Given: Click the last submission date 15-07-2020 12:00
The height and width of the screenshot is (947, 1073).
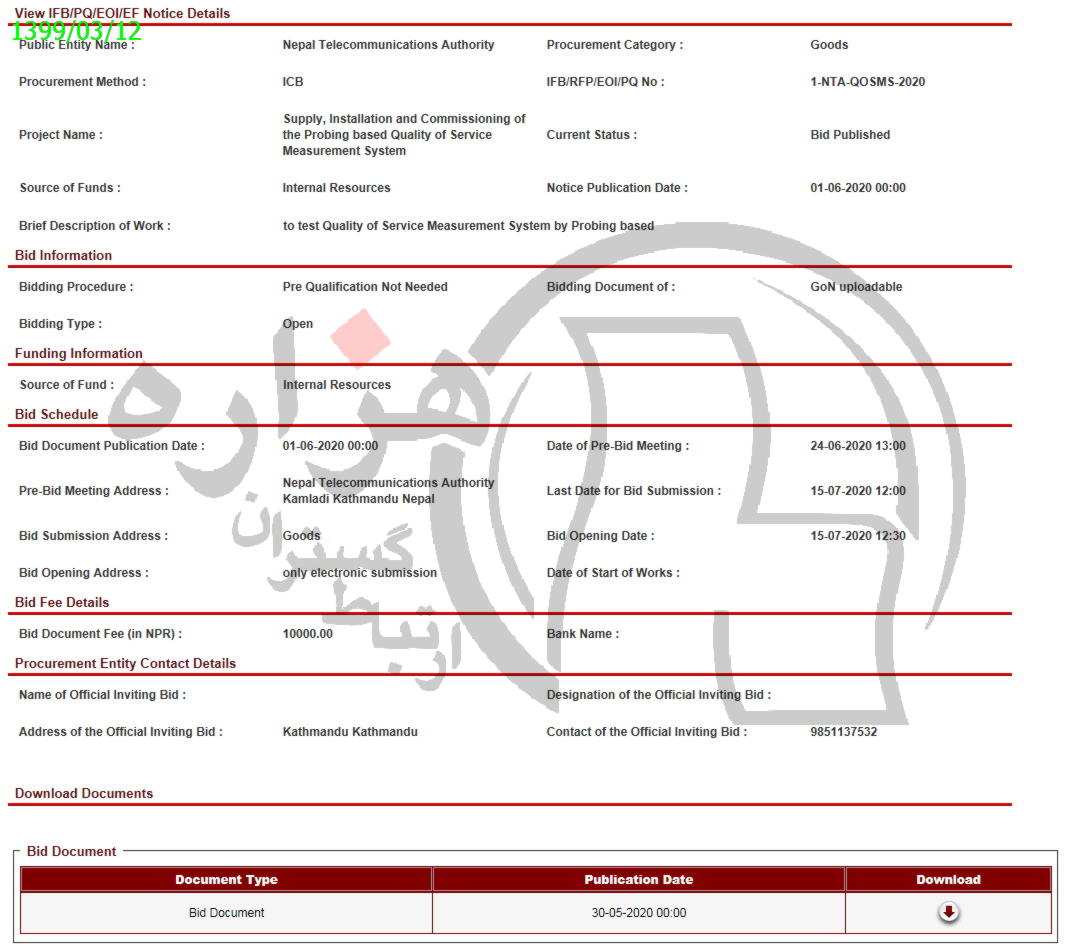Looking at the screenshot, I should (x=857, y=491).
